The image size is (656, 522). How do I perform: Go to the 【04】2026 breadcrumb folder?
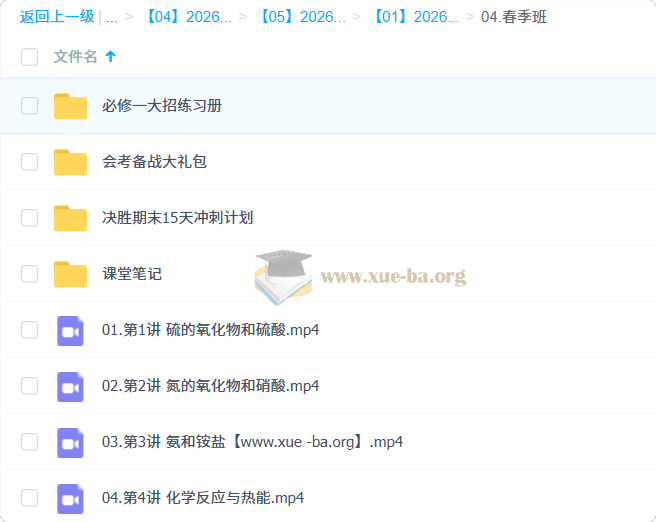(x=188, y=17)
